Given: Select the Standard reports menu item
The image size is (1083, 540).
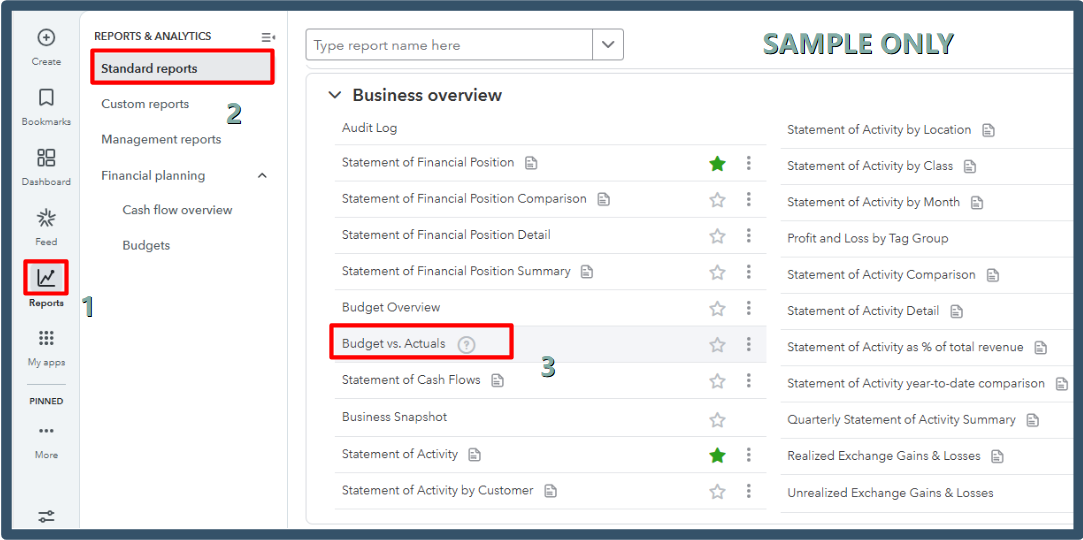Looking at the screenshot, I should click(x=150, y=69).
